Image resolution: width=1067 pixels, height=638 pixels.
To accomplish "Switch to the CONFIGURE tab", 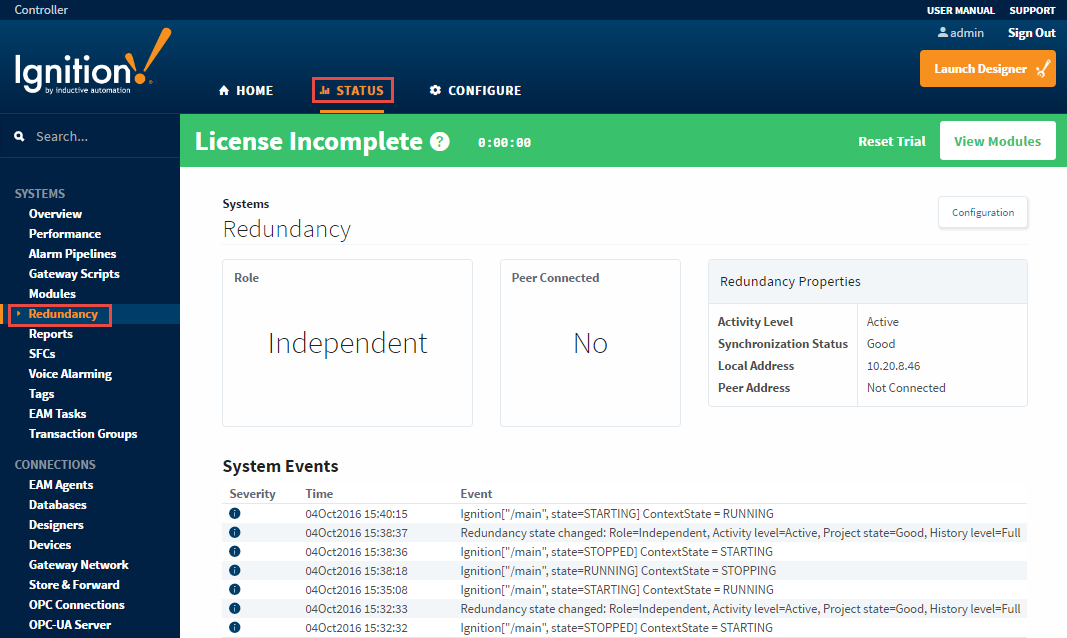I will coord(475,91).
